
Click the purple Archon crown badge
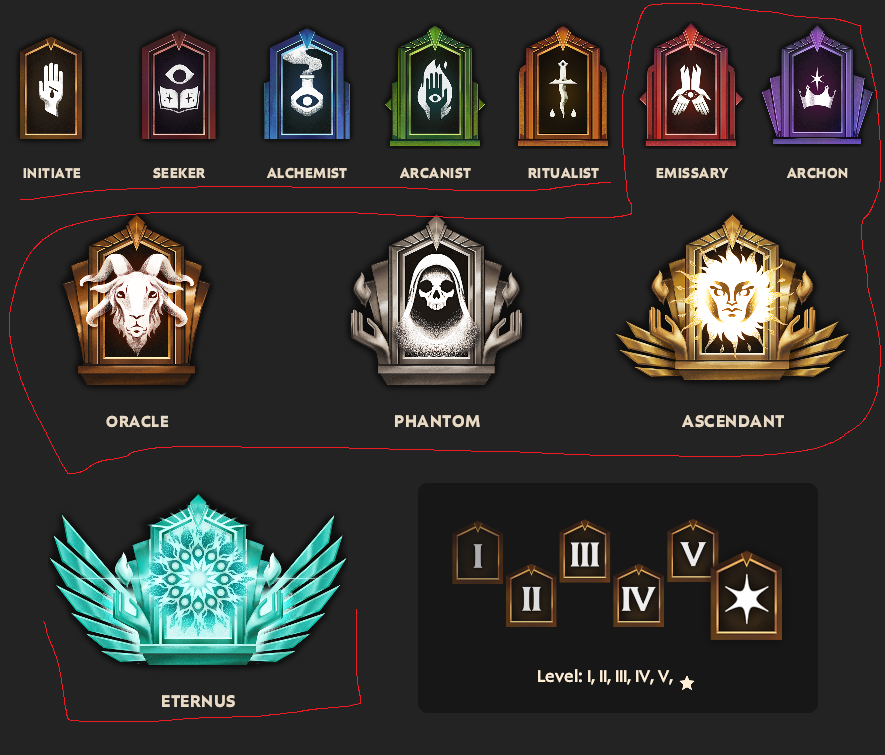tap(817, 86)
